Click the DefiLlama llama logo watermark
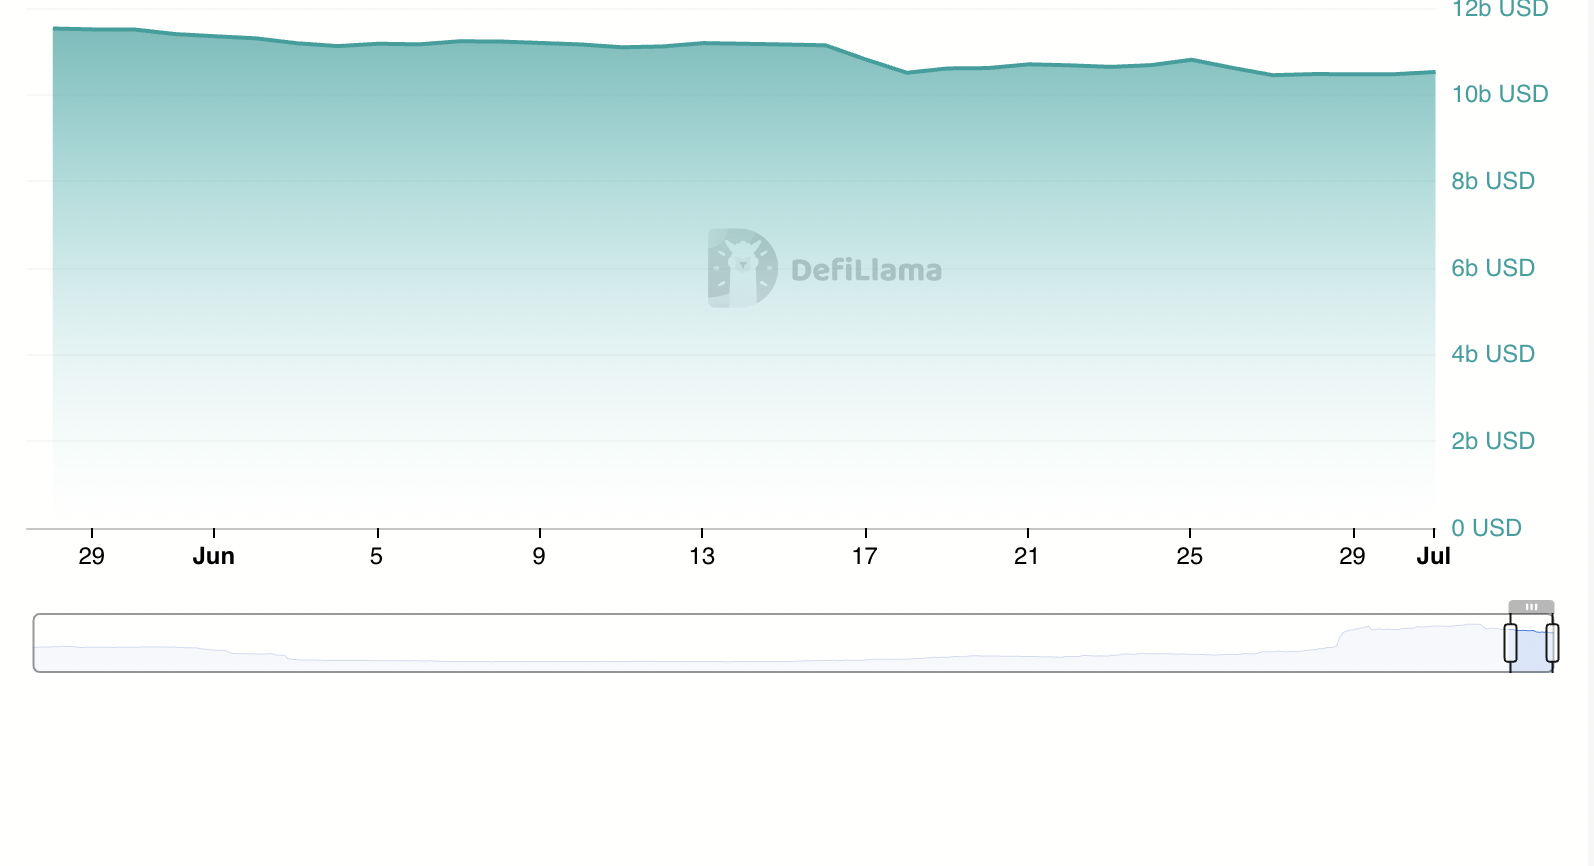 [x=740, y=267]
